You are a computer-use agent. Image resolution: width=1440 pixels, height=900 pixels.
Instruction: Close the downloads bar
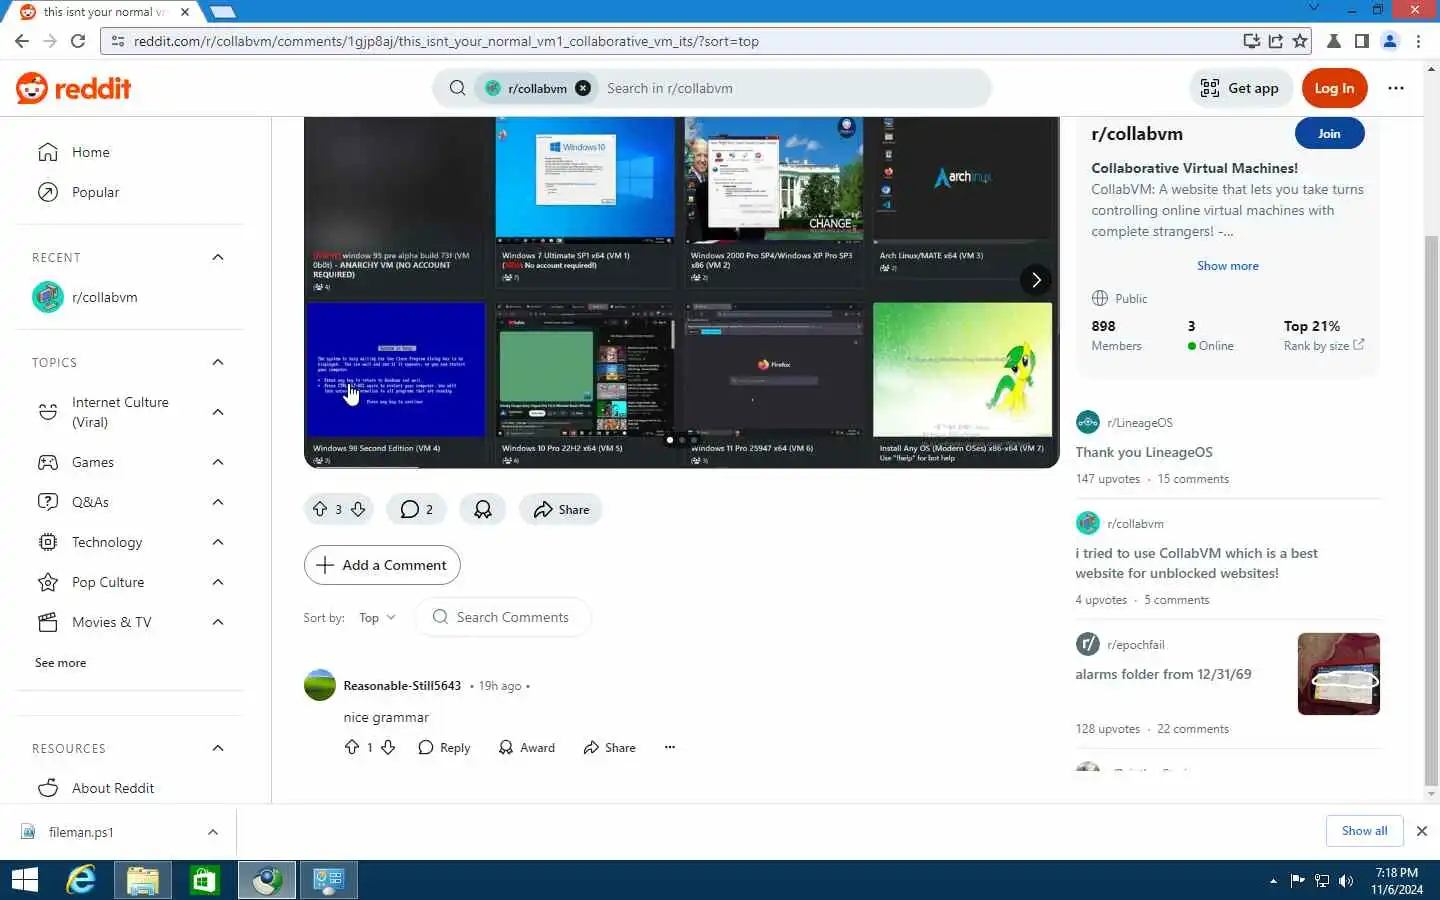pyautogui.click(x=1421, y=831)
